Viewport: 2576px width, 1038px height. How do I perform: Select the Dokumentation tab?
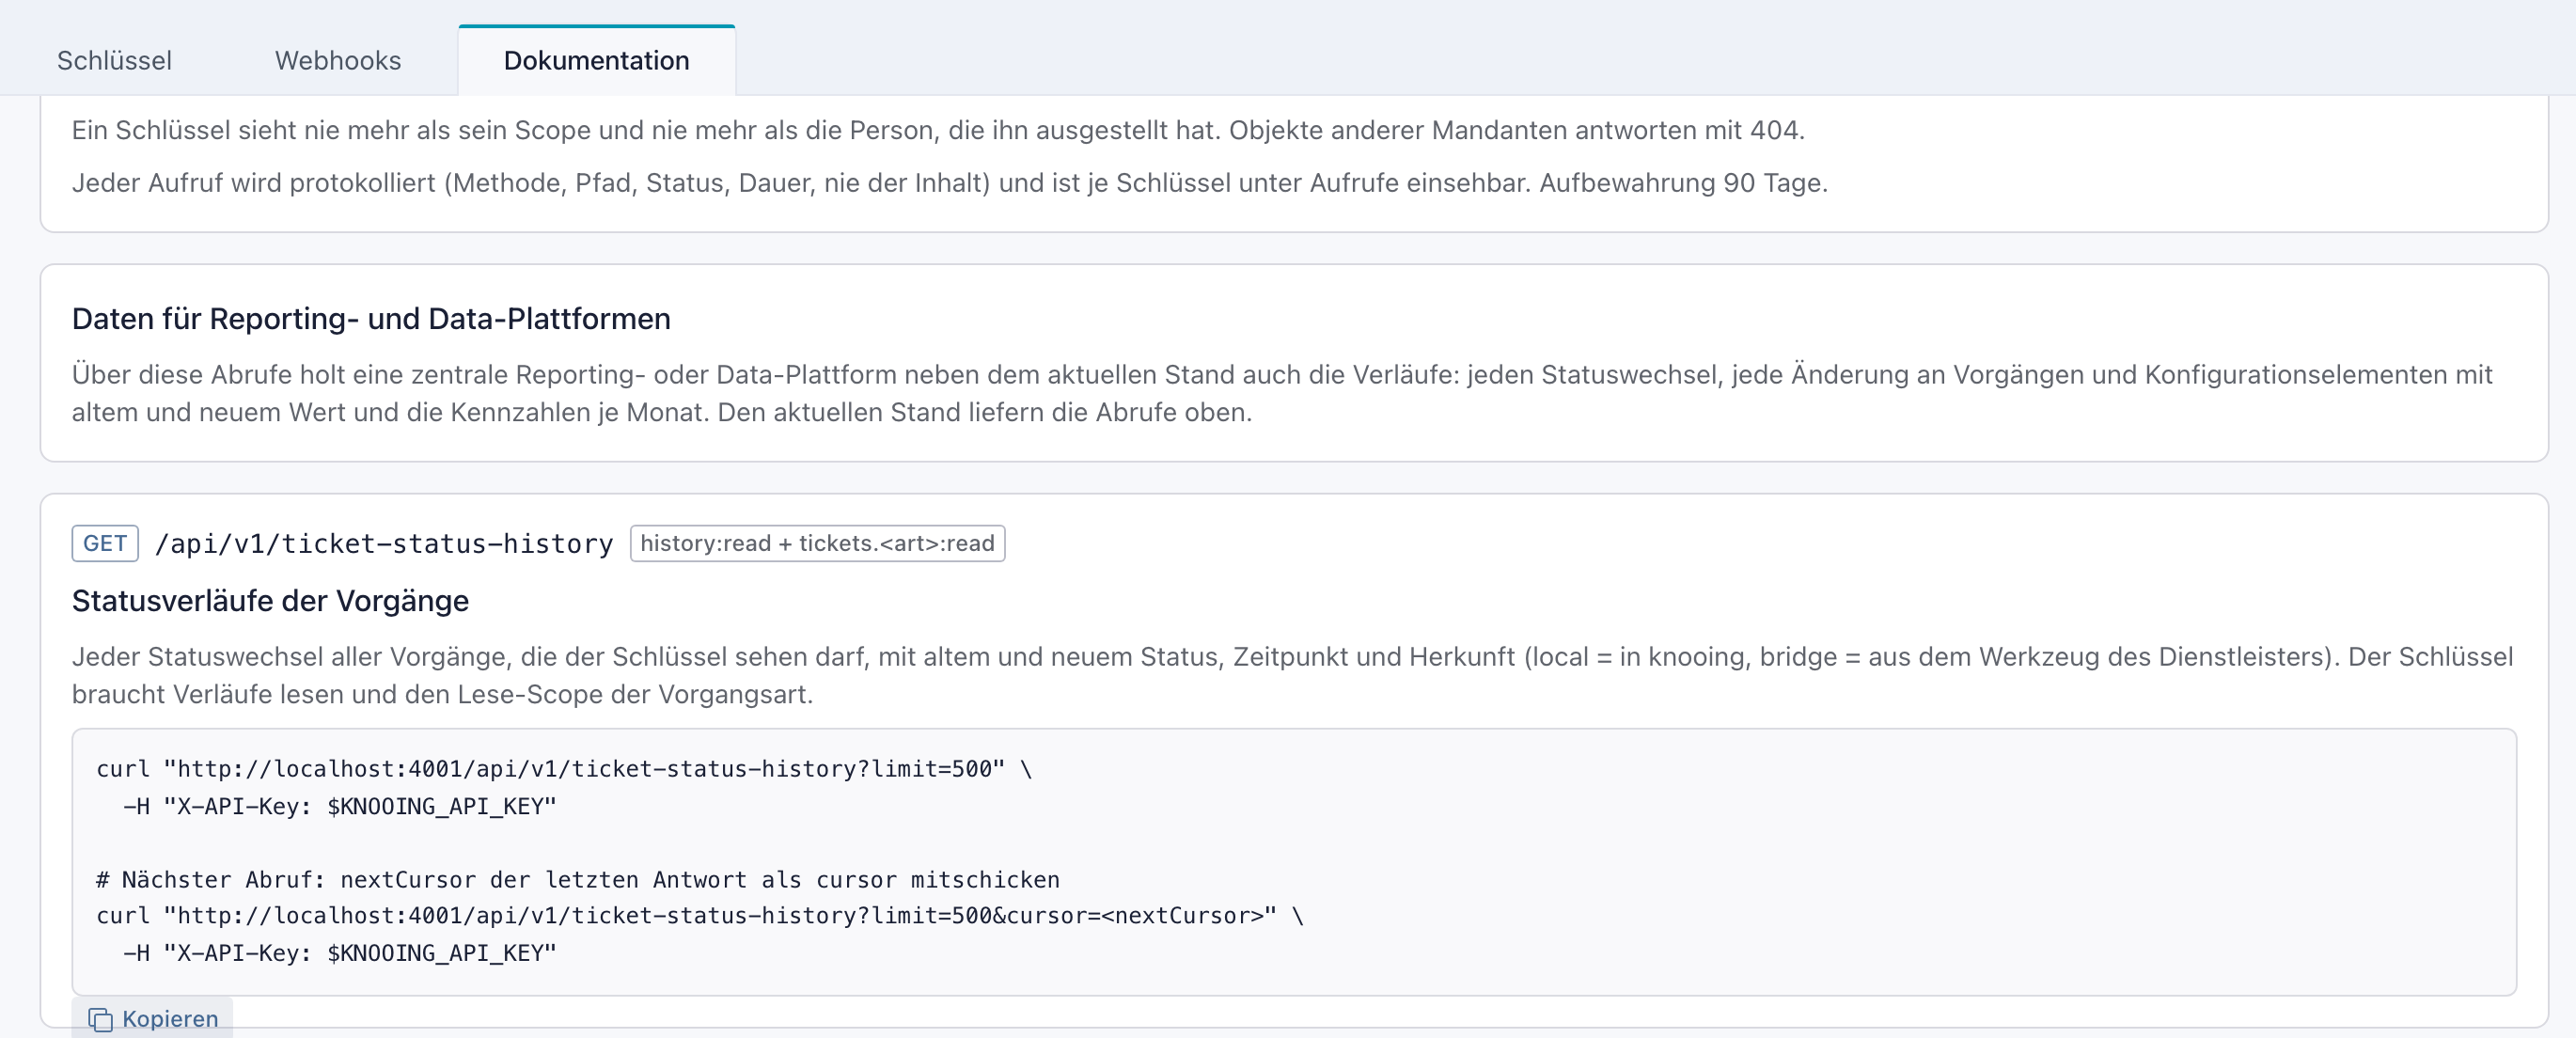(596, 60)
